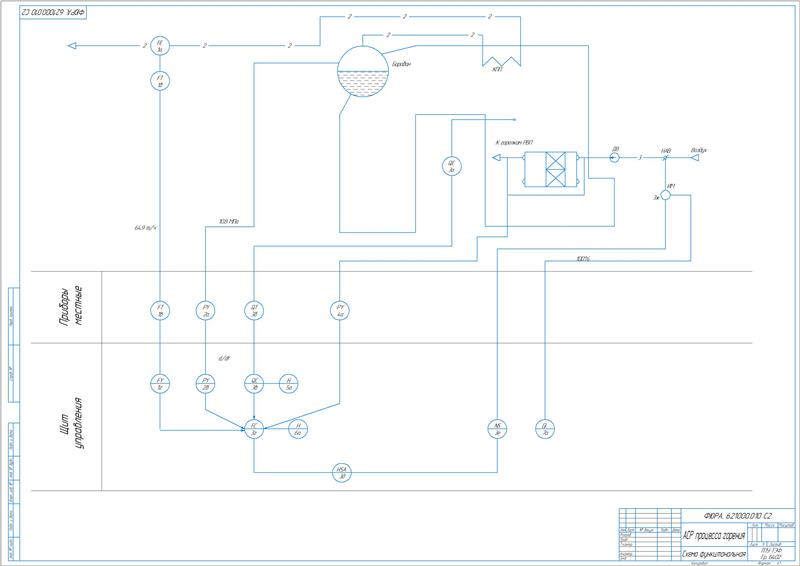
Task: Select the QC controller circle next to H 5a
Action: coord(254,383)
